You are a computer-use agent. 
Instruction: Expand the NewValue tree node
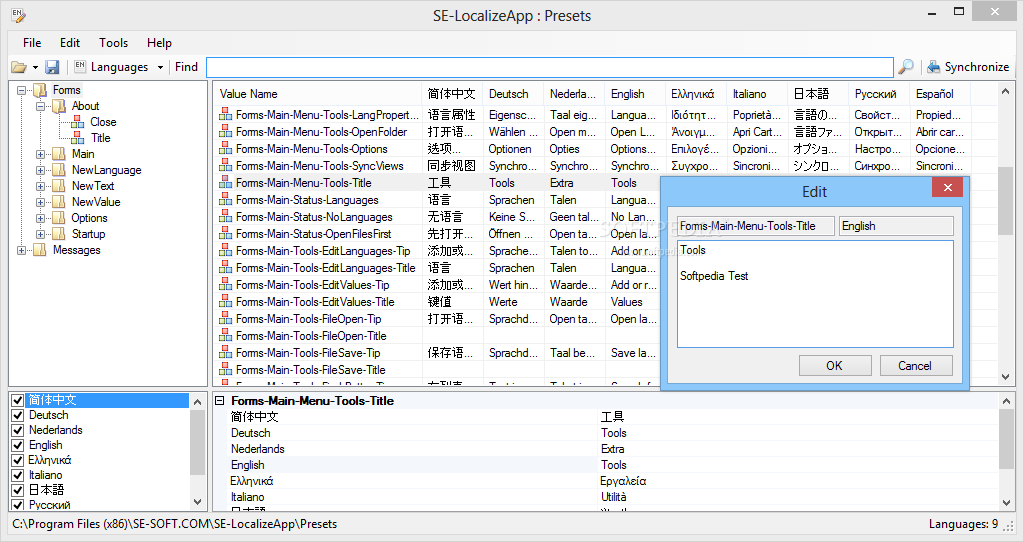tap(40, 202)
